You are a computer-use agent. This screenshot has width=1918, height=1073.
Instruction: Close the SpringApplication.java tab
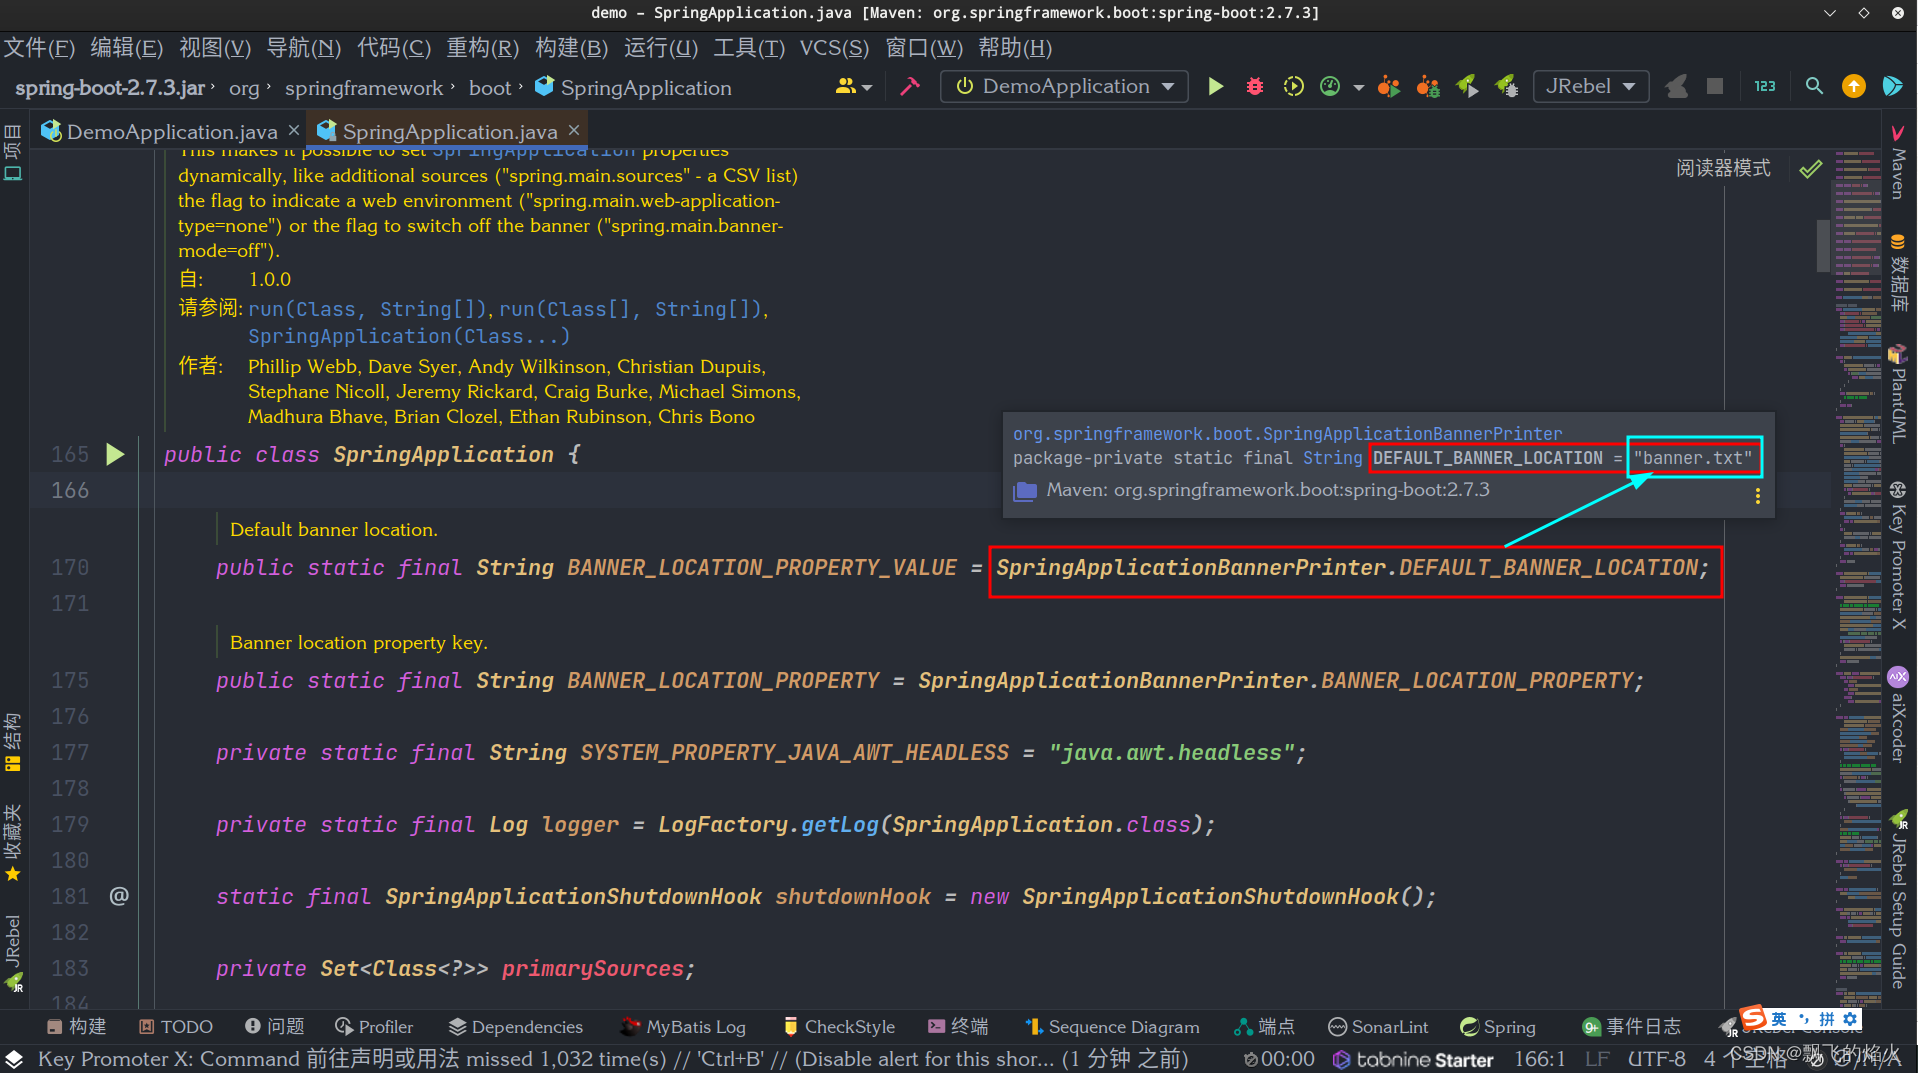[574, 131]
